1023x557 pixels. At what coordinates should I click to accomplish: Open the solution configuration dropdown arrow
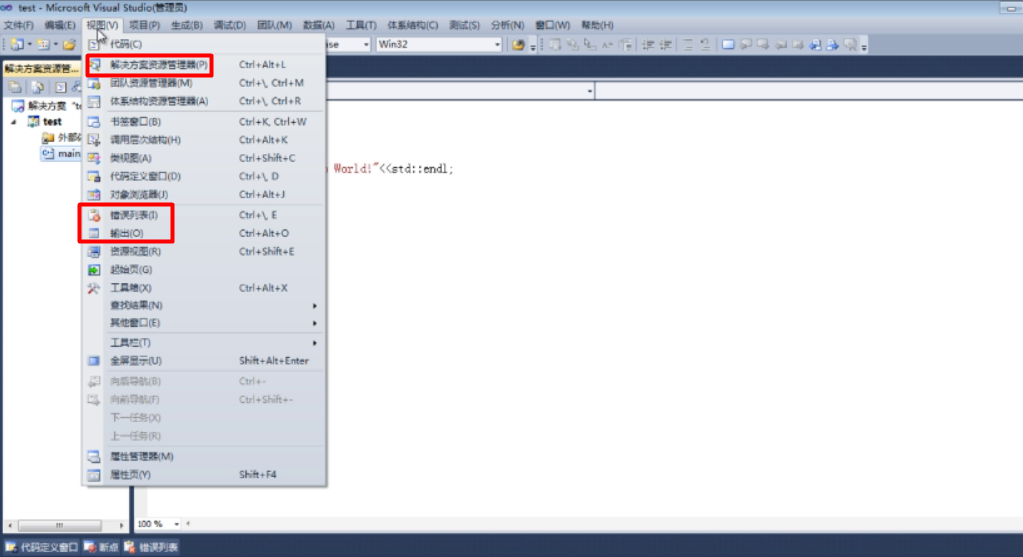366,44
